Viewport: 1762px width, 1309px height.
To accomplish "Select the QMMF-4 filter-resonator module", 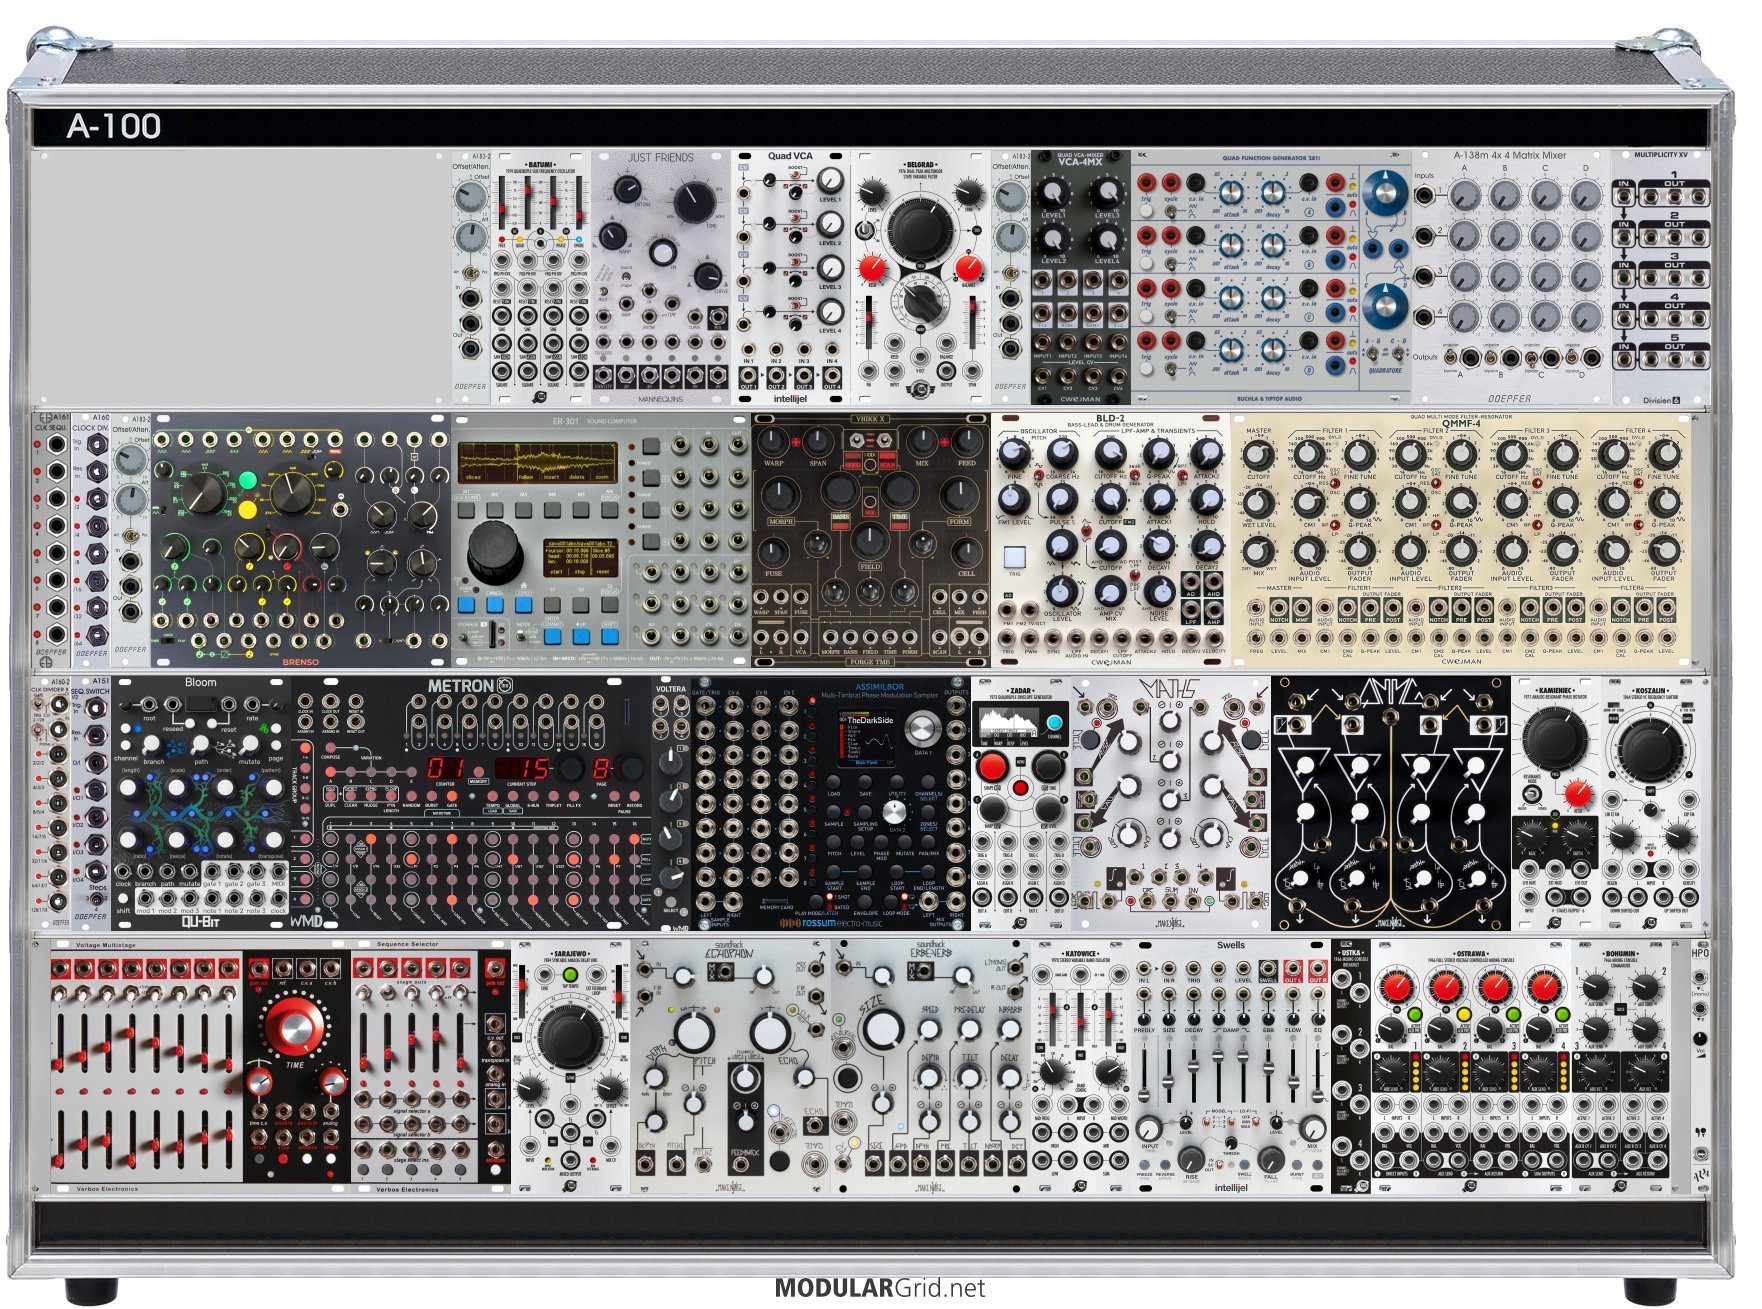I will pos(1461,539).
